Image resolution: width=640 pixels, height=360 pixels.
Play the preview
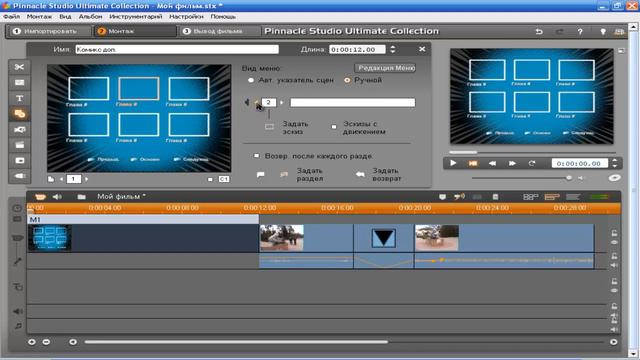pos(453,163)
